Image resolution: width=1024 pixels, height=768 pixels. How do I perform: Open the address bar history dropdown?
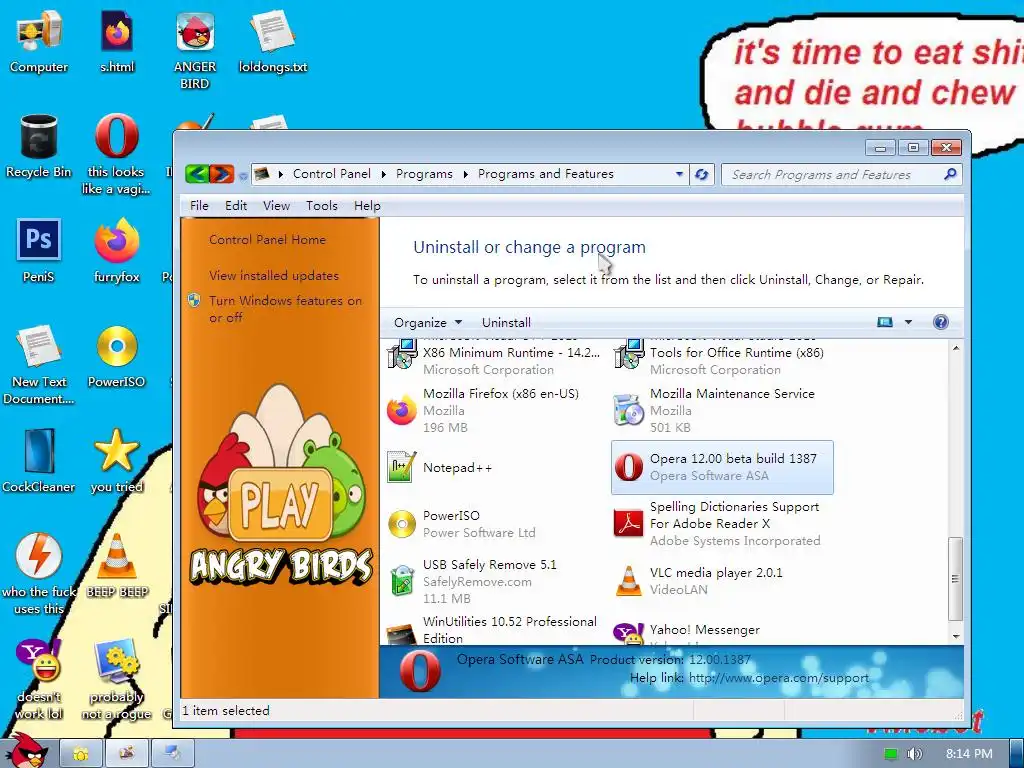[x=679, y=174]
